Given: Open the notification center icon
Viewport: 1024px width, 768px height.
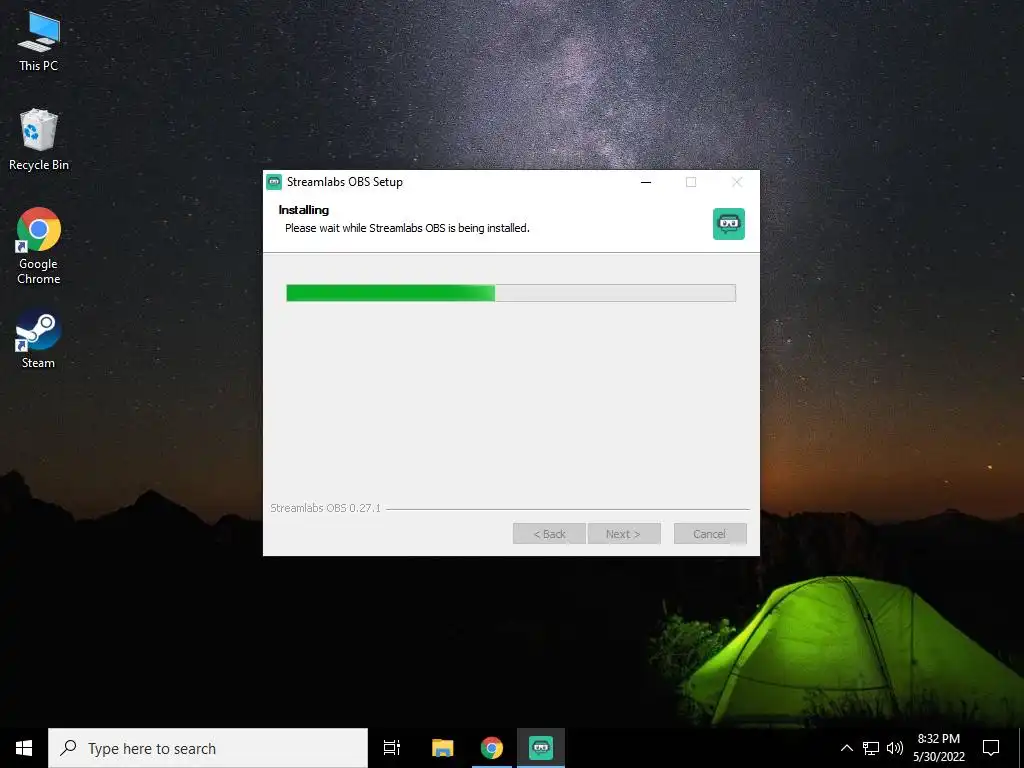Looking at the screenshot, I should tap(991, 748).
